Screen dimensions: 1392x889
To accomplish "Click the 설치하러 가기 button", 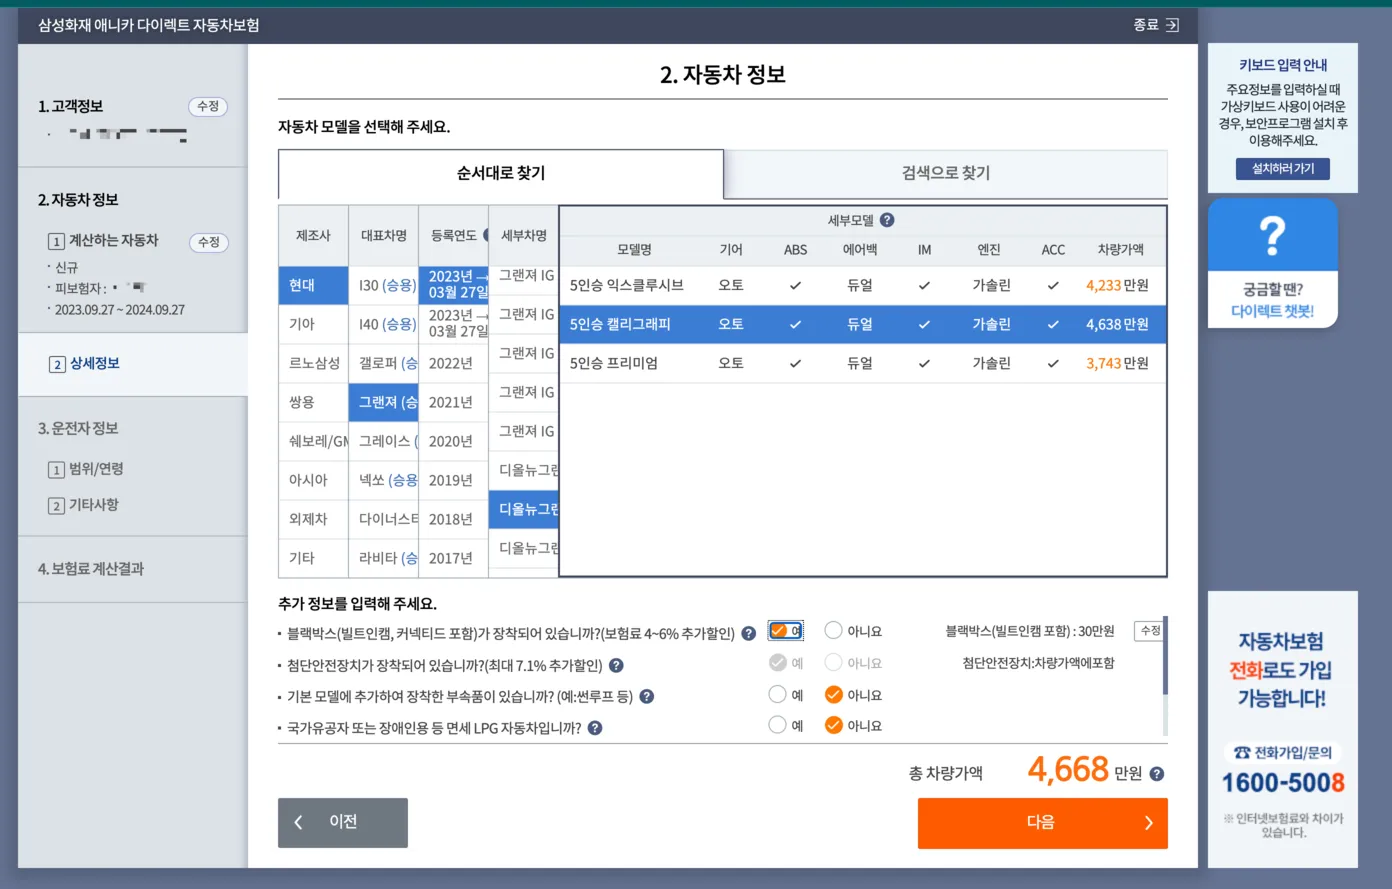I will (x=1282, y=169).
